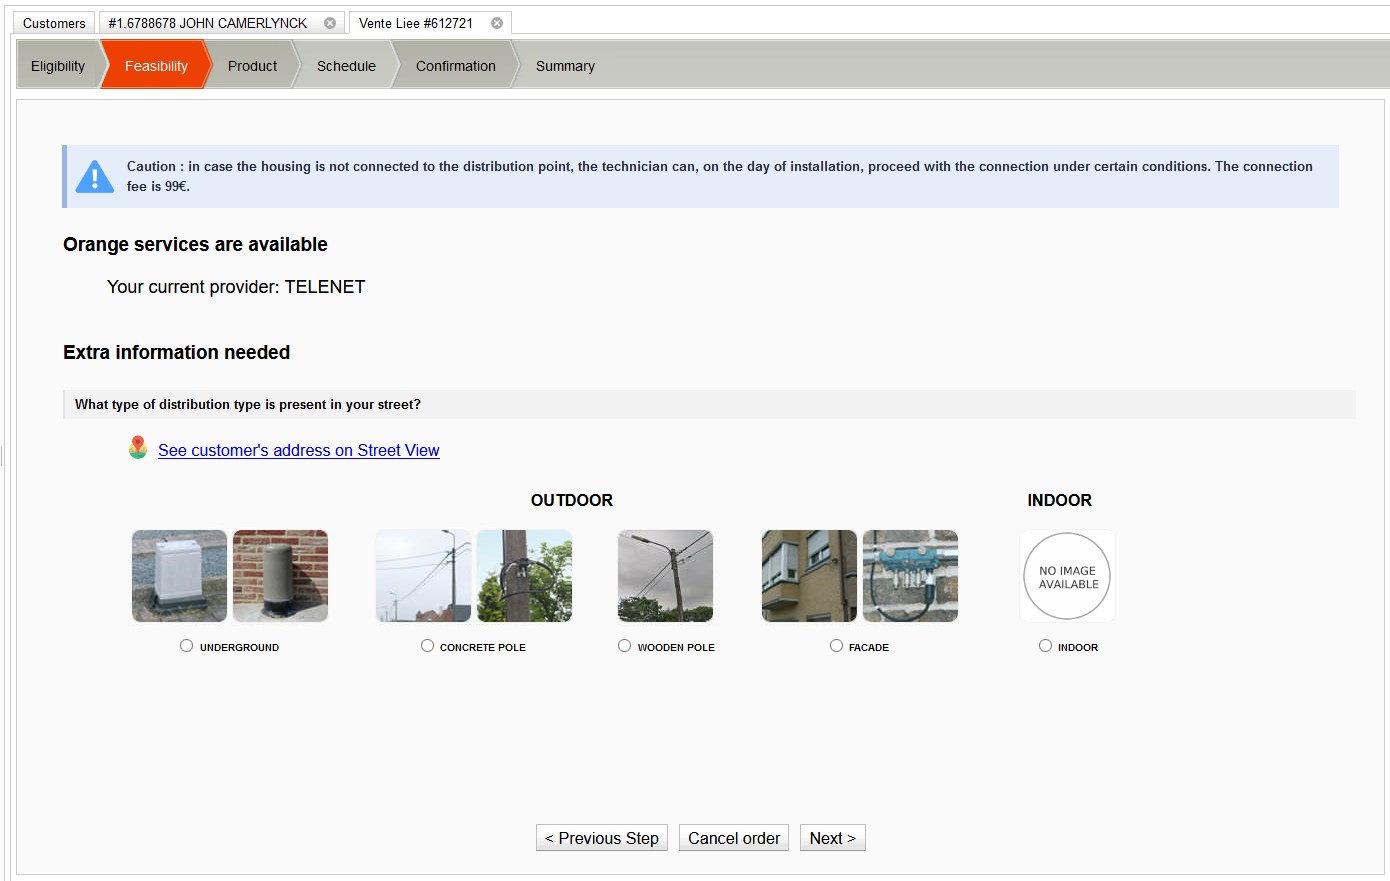Image resolution: width=1390 pixels, height=881 pixels.
Task: Open customer's address on Street View link
Action: tap(298, 450)
